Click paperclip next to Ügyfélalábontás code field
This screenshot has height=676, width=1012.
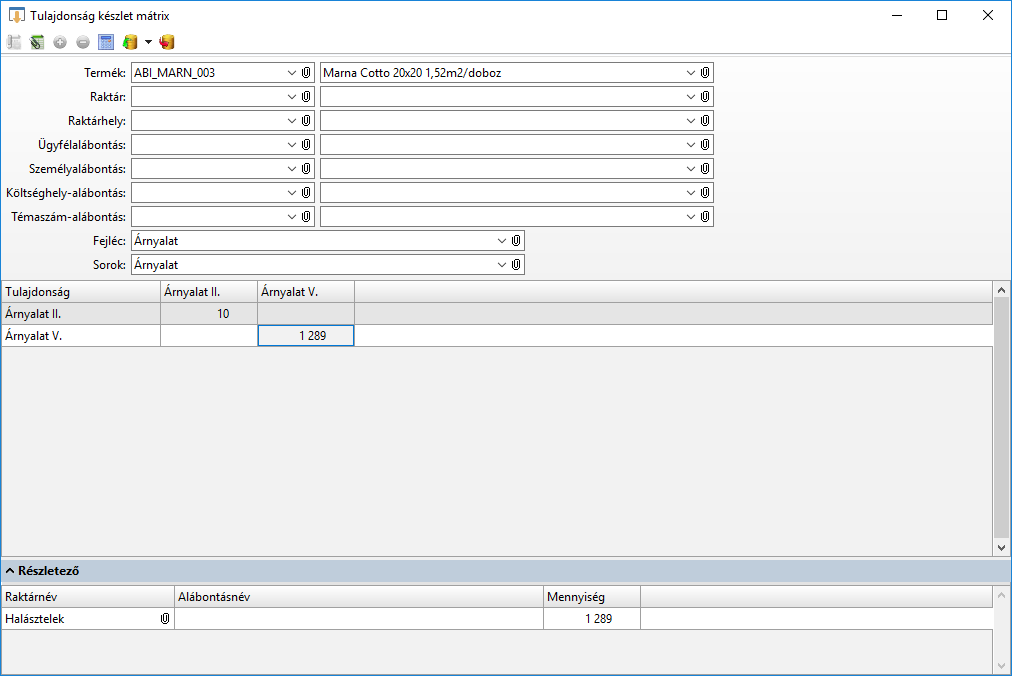pyautogui.click(x=307, y=145)
